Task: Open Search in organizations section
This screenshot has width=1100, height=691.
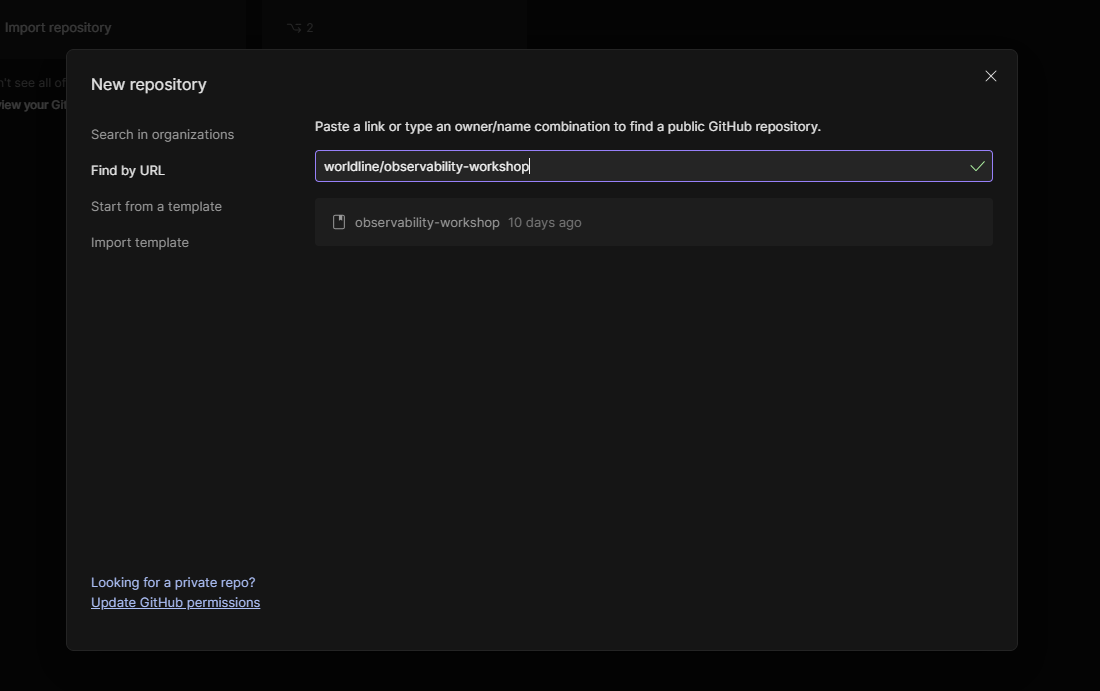Action: 162,135
